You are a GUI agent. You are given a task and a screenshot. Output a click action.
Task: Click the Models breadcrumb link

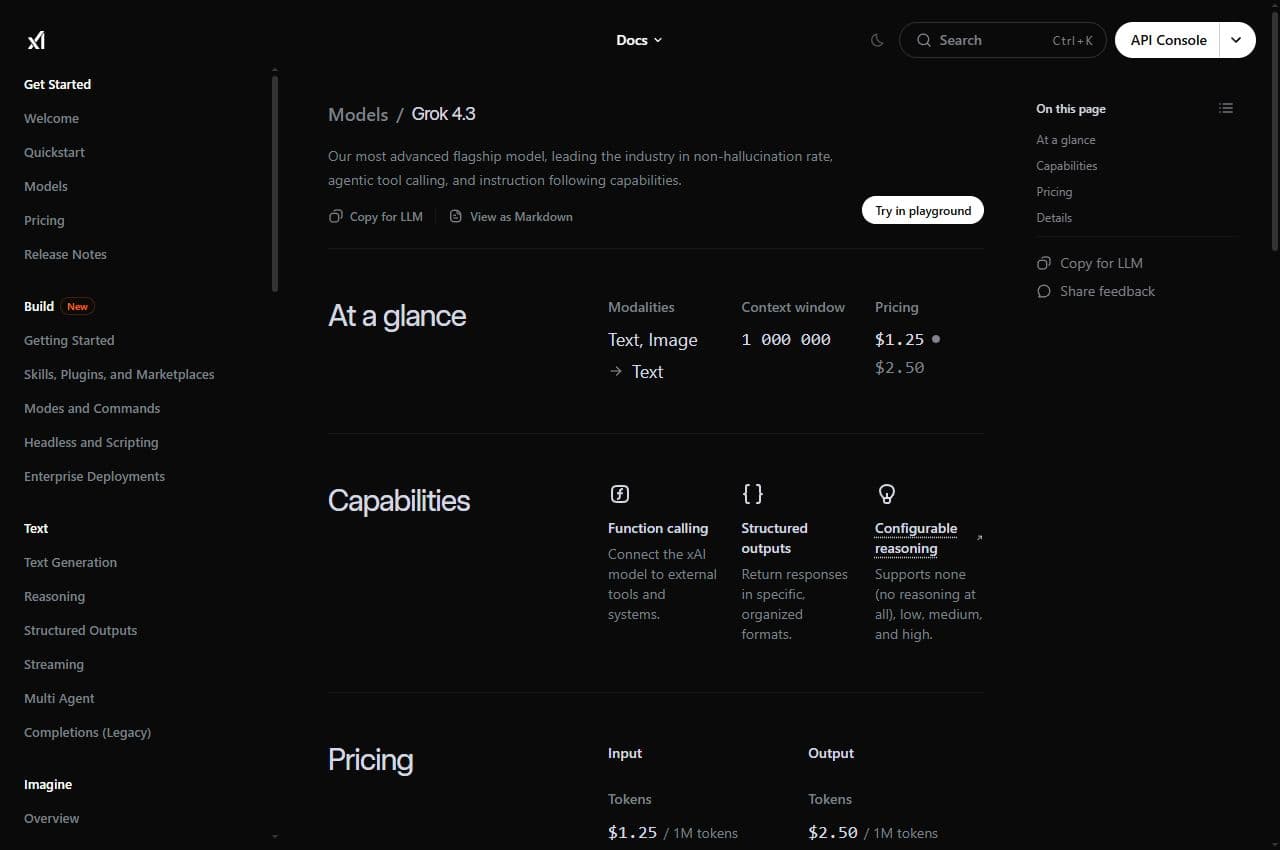358,114
